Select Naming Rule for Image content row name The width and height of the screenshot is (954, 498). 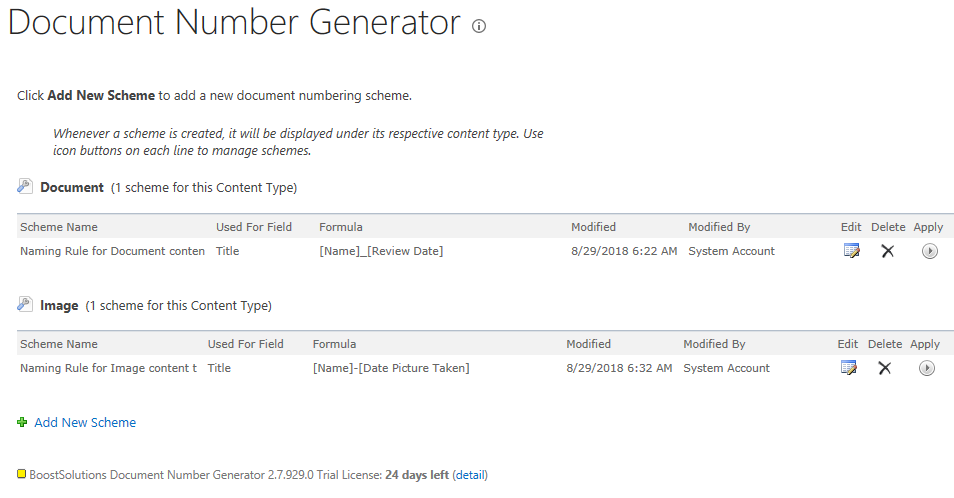pos(108,368)
